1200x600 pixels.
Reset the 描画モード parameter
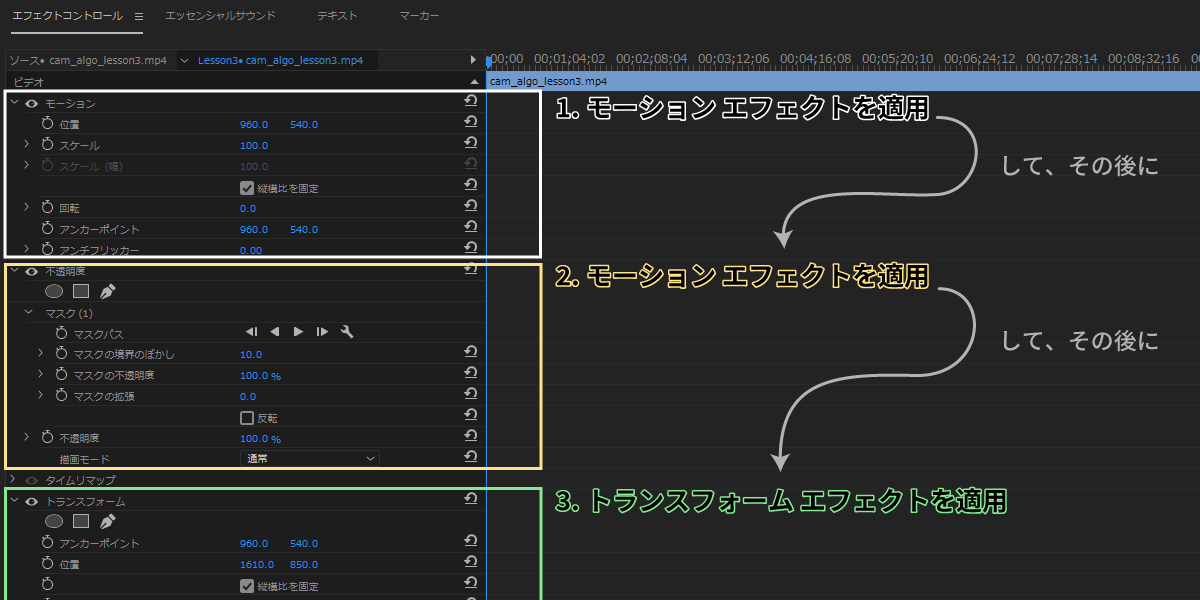click(470, 457)
